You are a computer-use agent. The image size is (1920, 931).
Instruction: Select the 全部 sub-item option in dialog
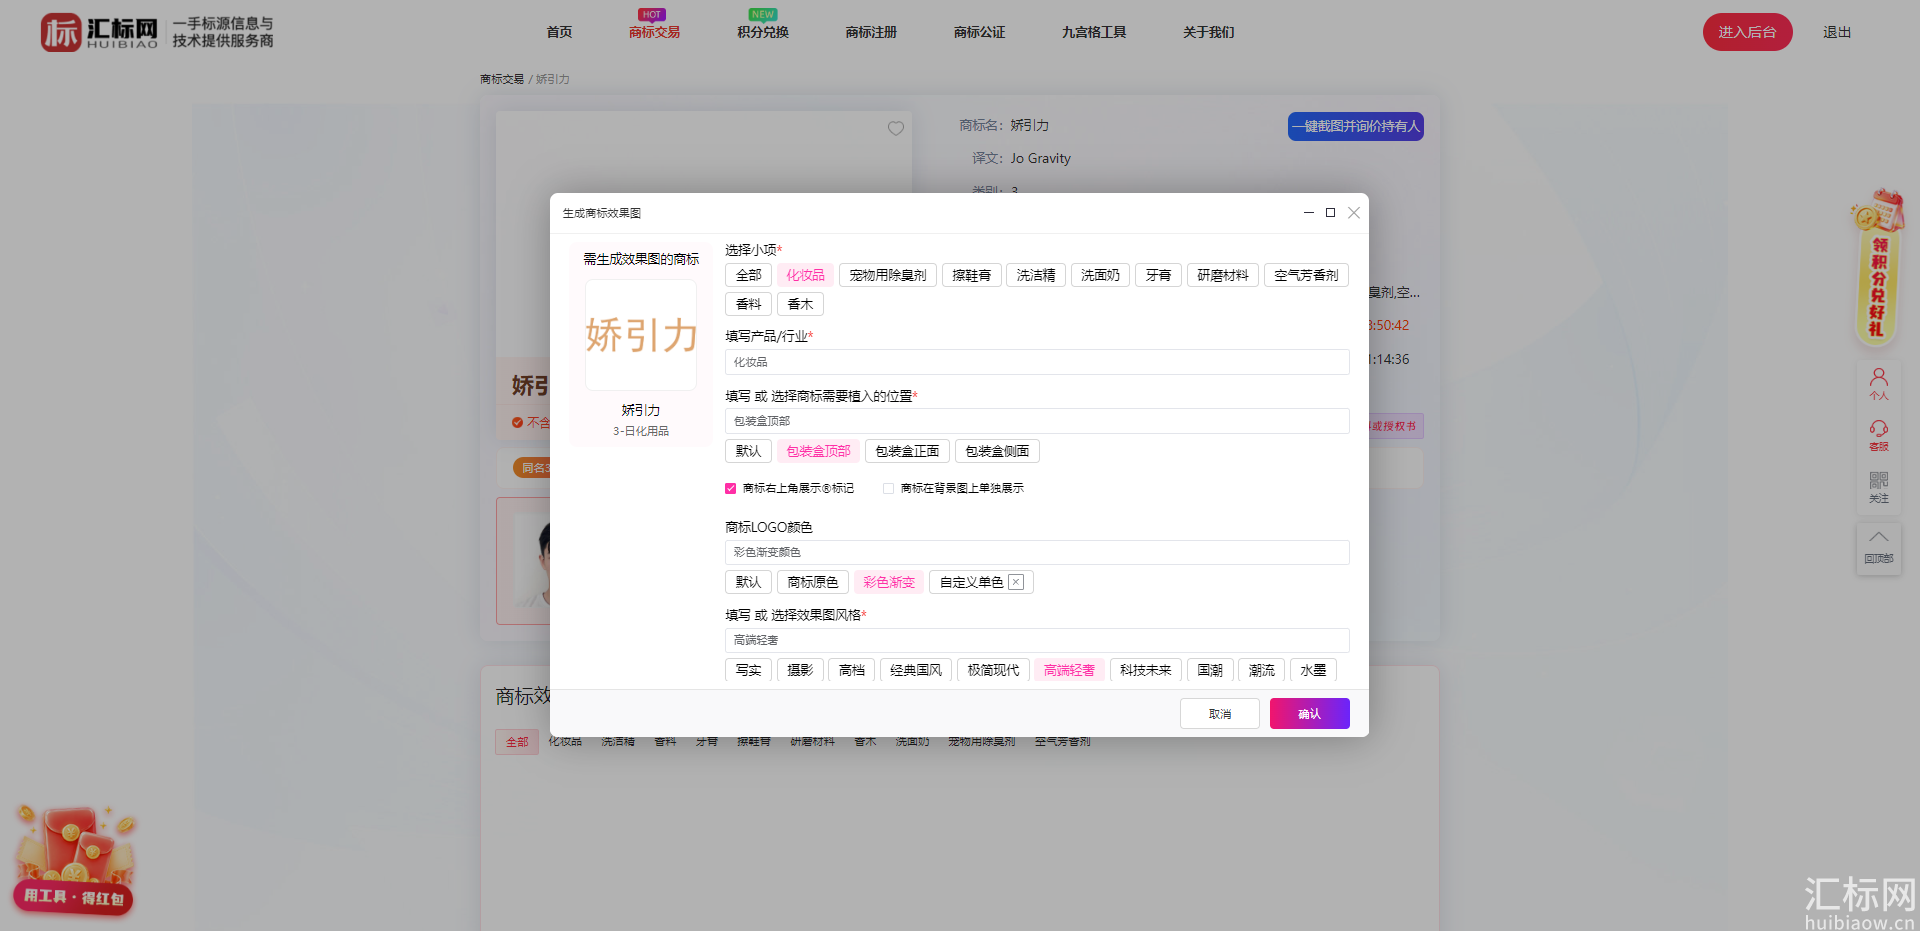click(748, 275)
